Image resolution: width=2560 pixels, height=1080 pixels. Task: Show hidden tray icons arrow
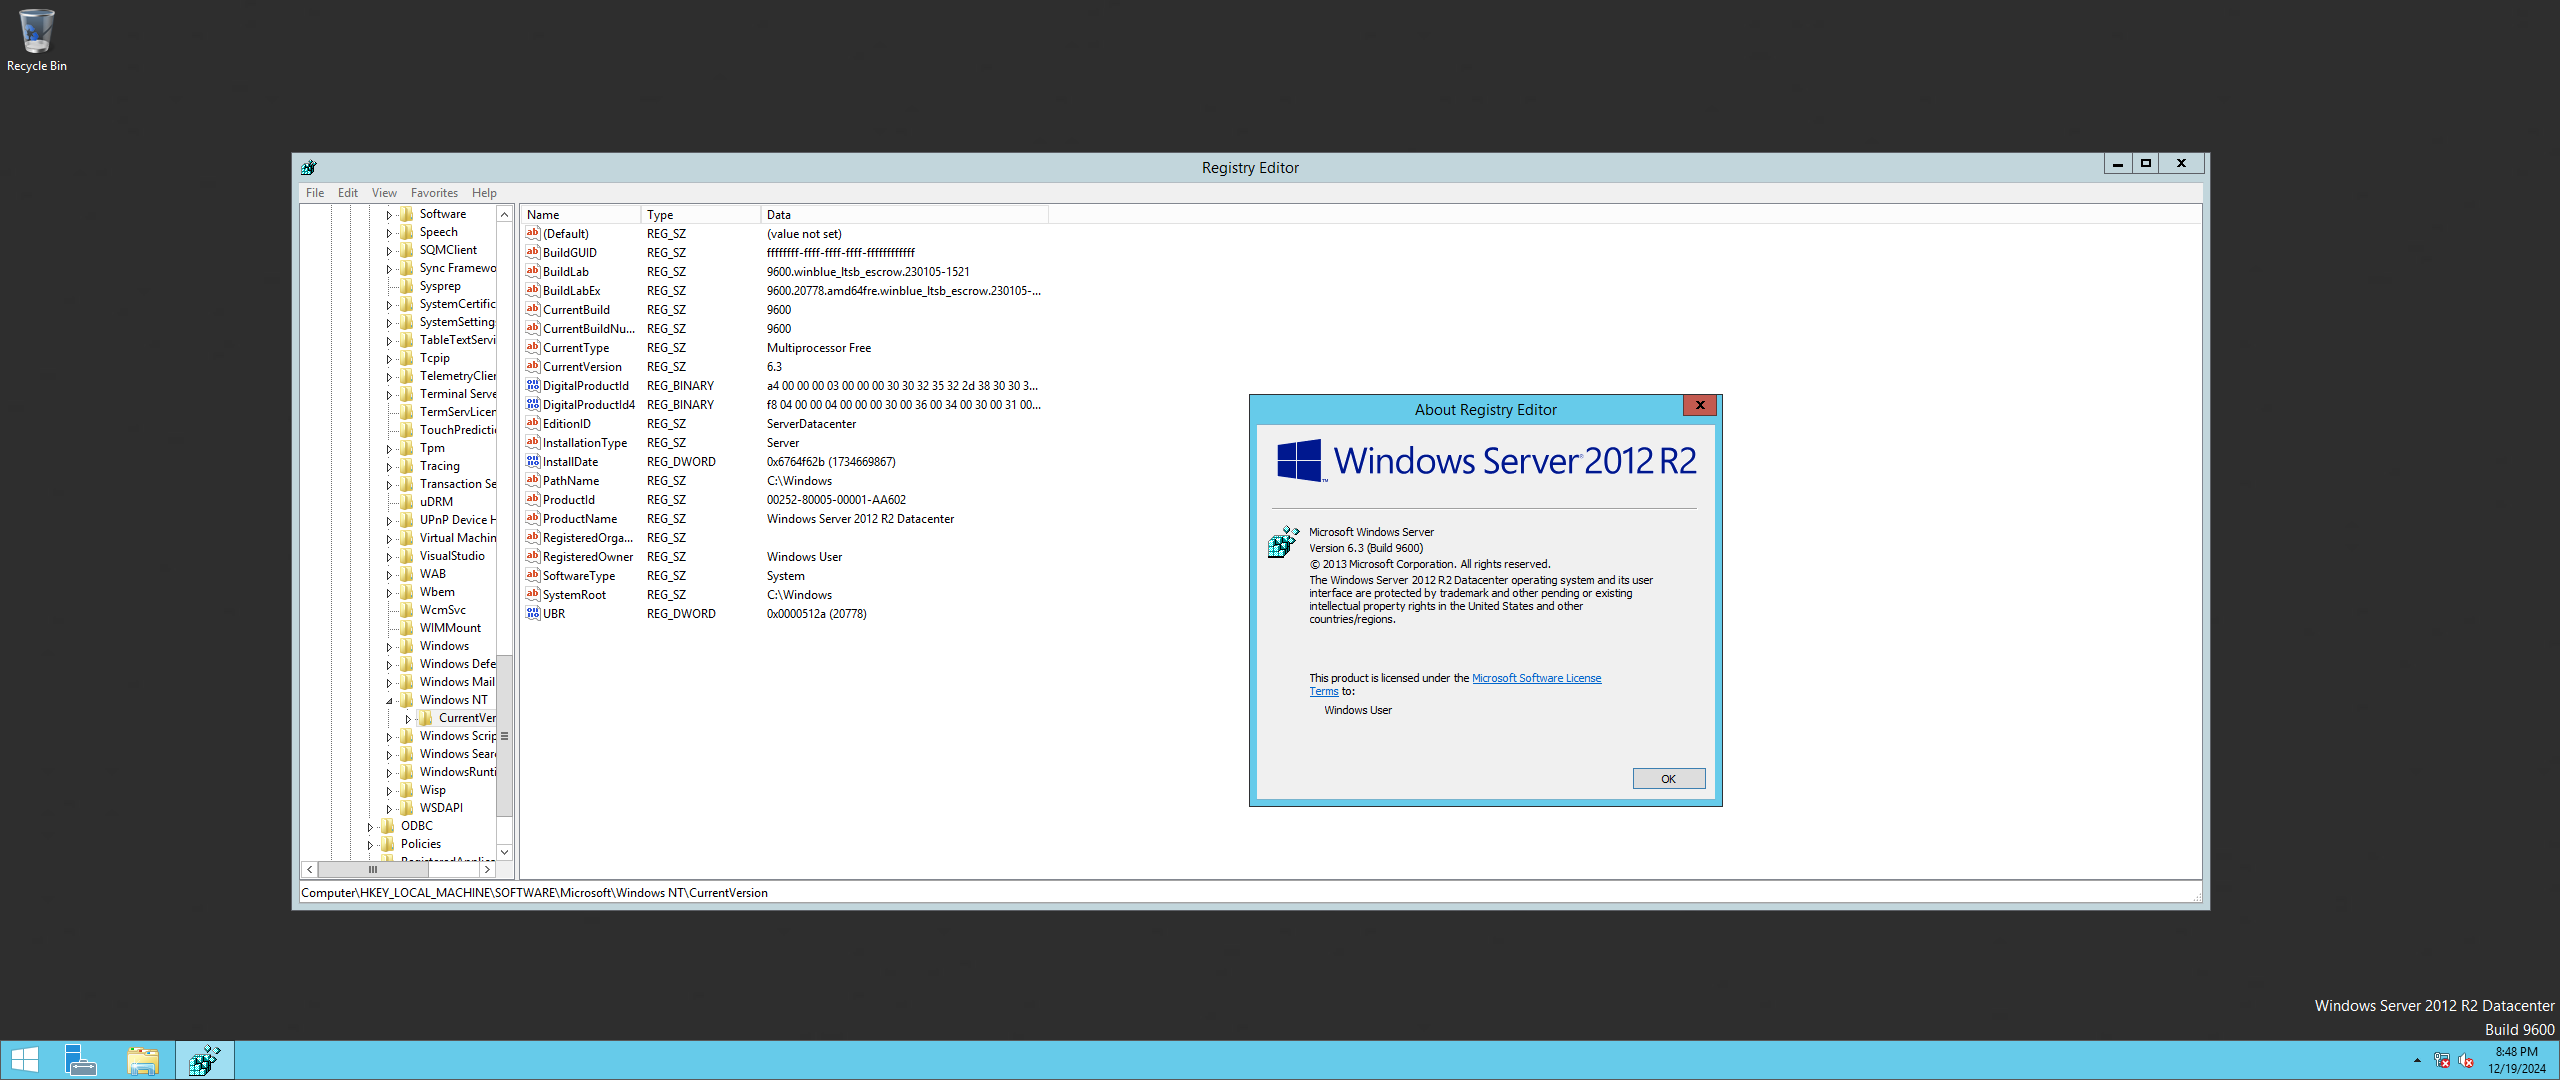[x=2417, y=1061]
